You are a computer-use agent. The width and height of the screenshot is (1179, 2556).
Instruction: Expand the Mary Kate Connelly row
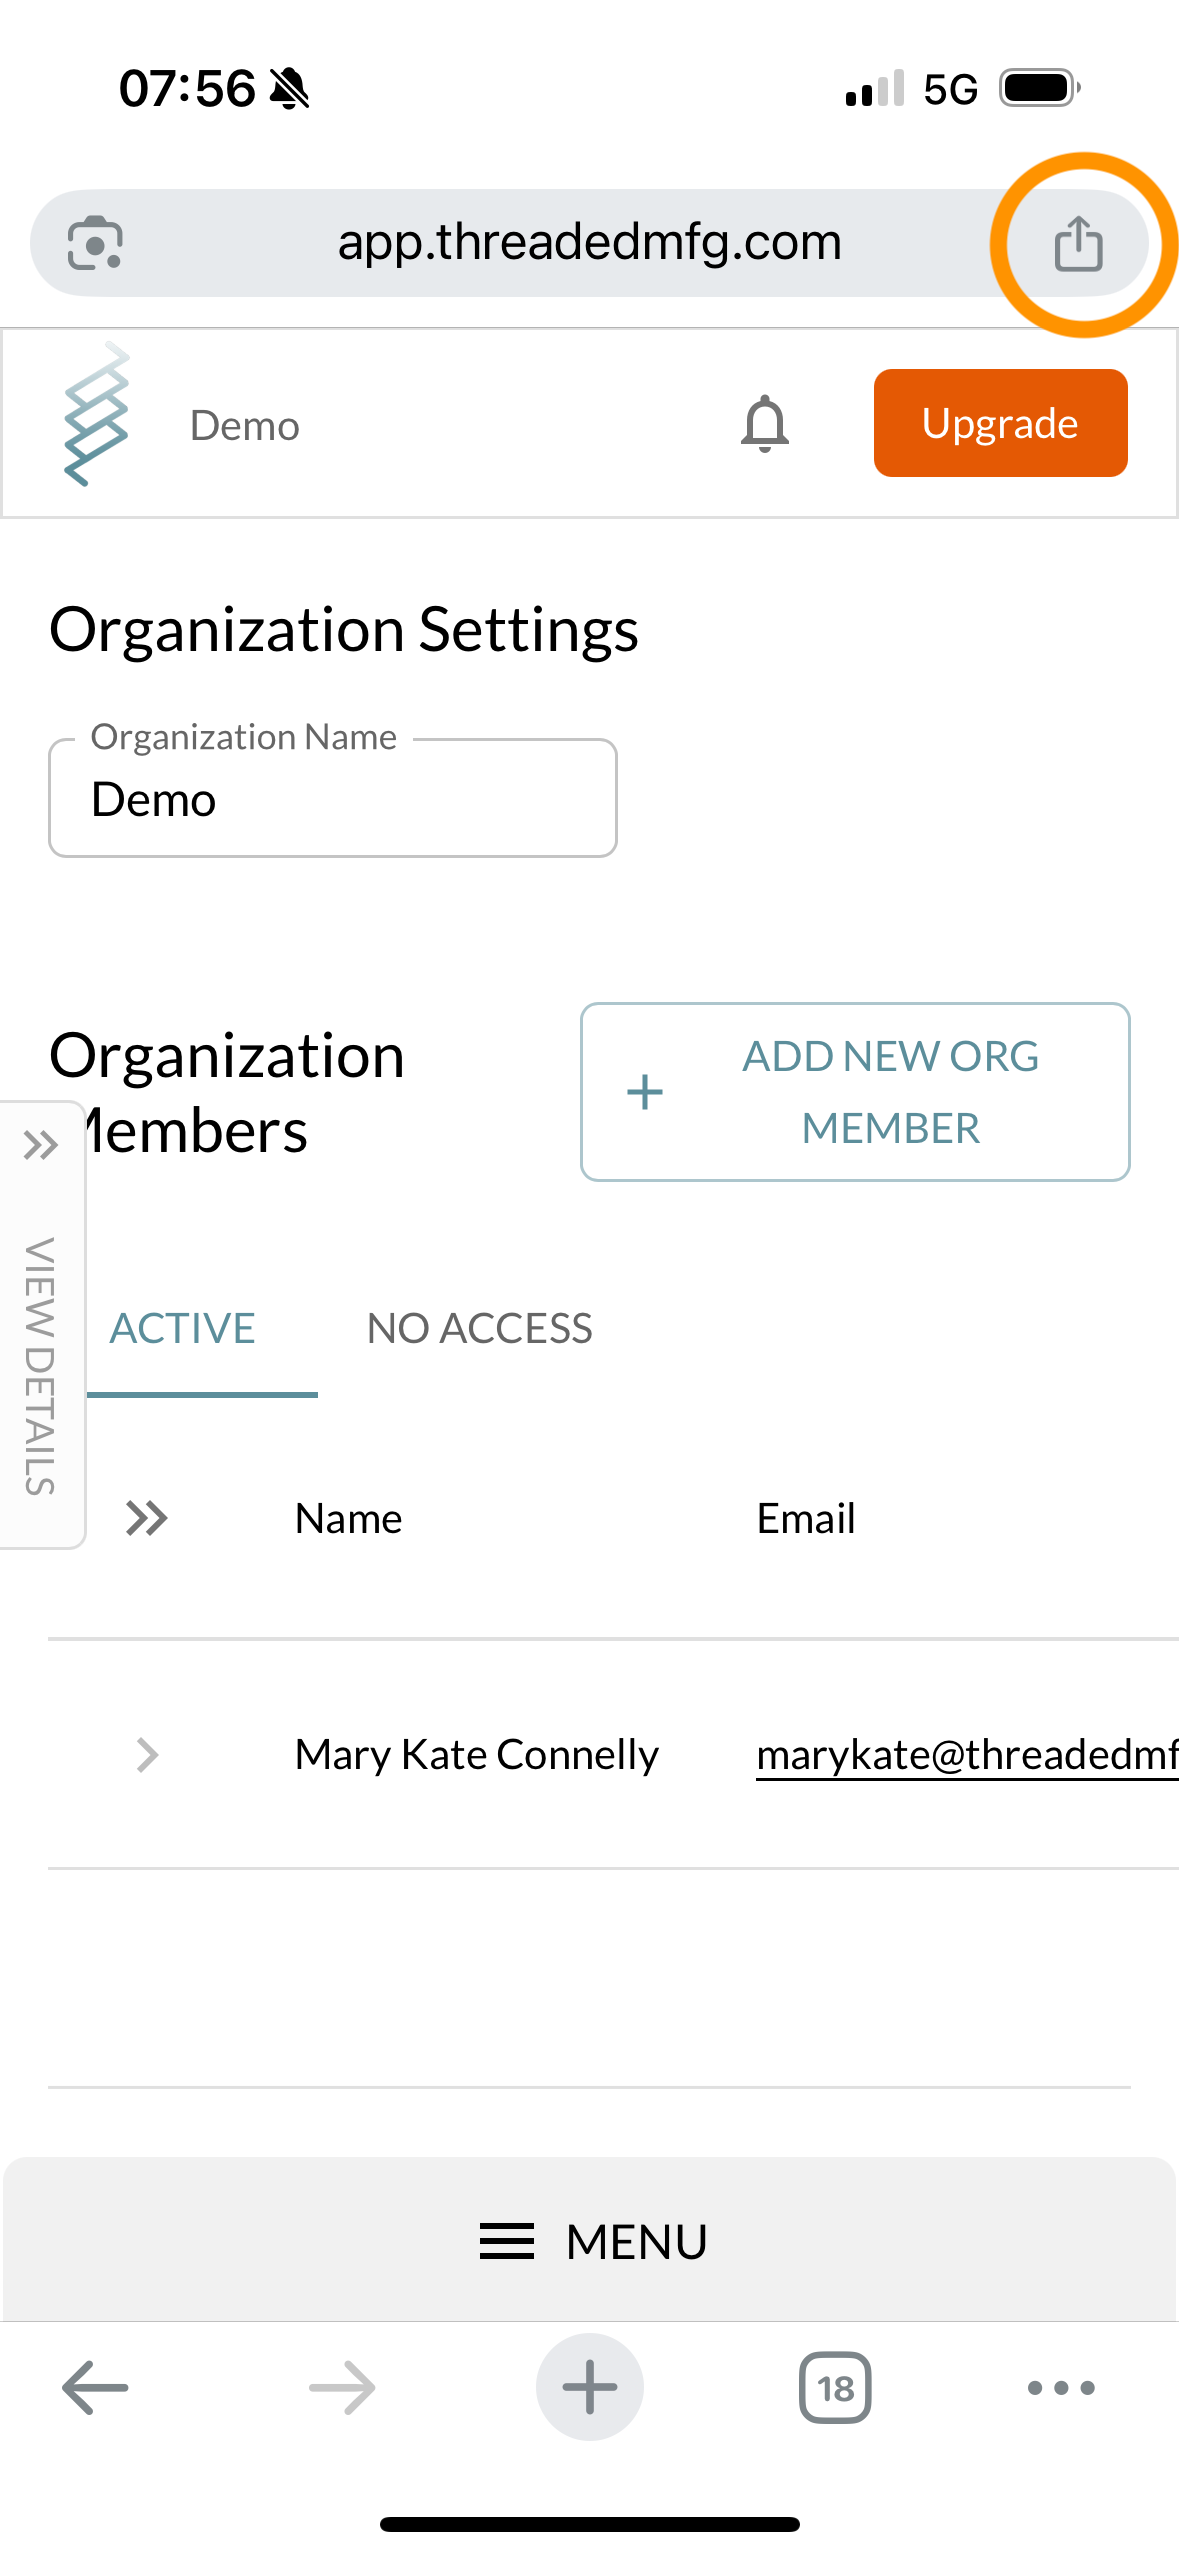pos(147,1754)
